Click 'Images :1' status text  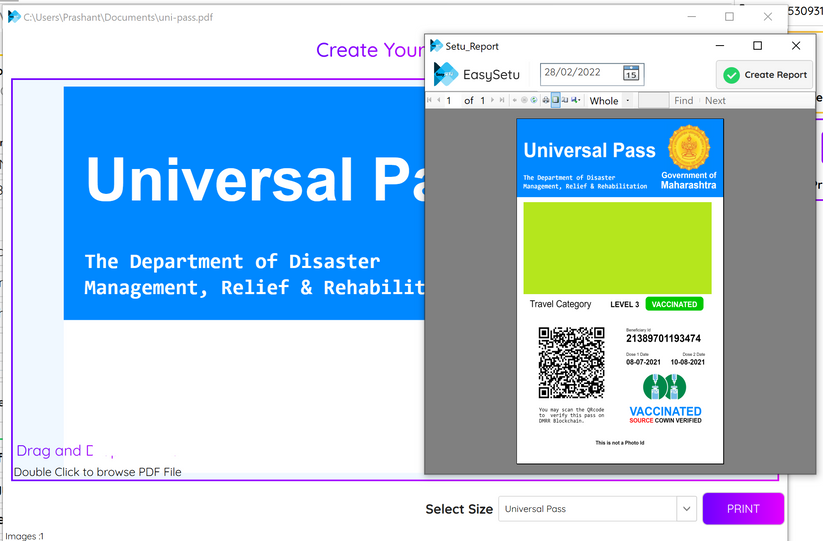click(x=25, y=536)
